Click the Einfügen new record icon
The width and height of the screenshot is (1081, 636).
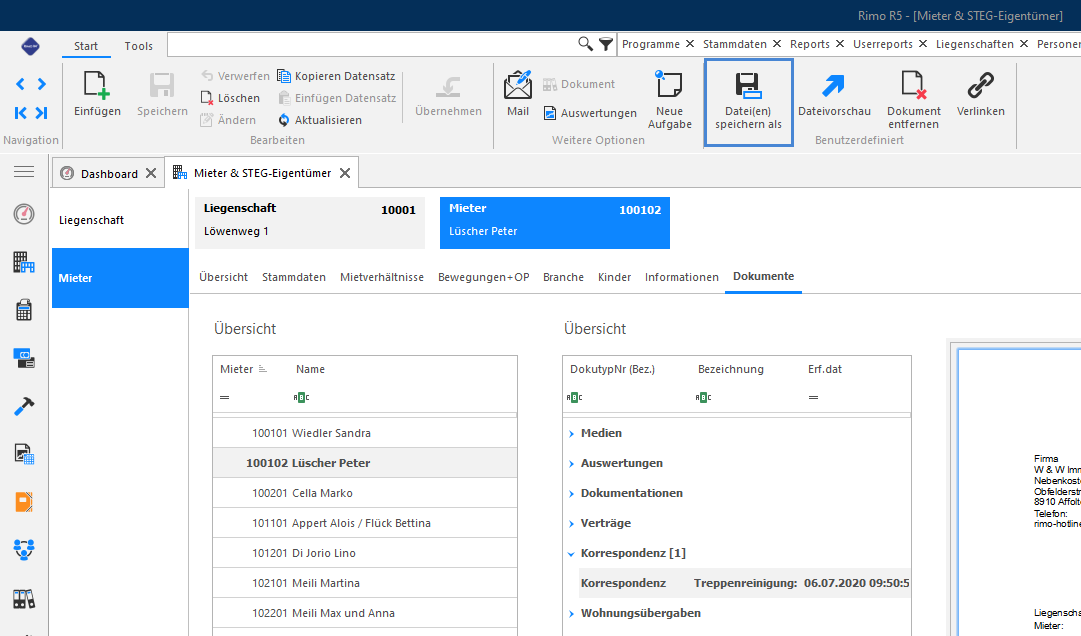click(97, 85)
